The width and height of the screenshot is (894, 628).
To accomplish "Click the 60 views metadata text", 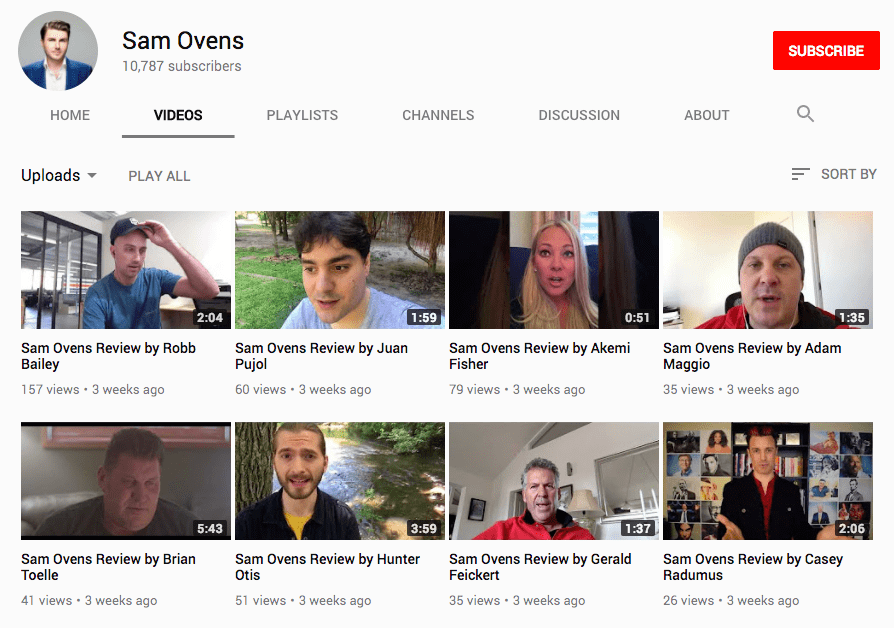I will pos(261,390).
